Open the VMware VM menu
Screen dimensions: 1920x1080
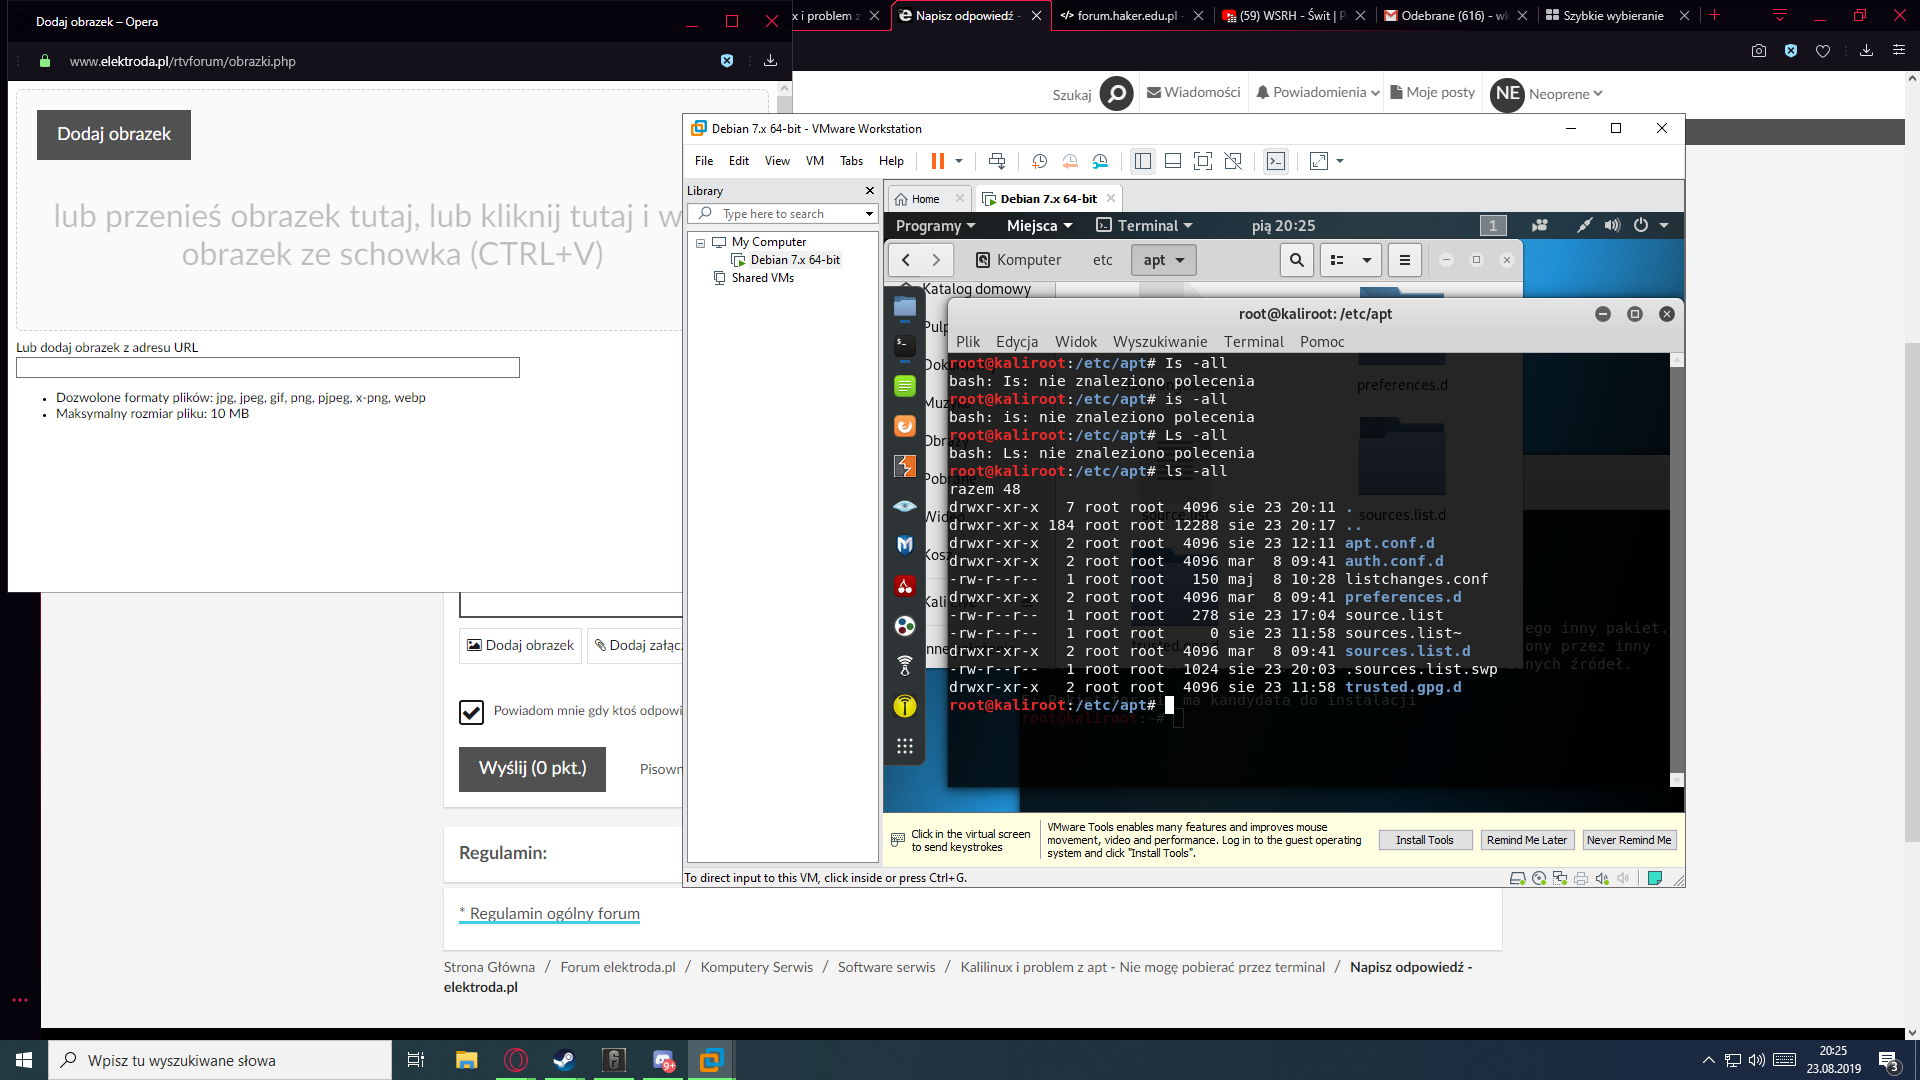click(815, 161)
